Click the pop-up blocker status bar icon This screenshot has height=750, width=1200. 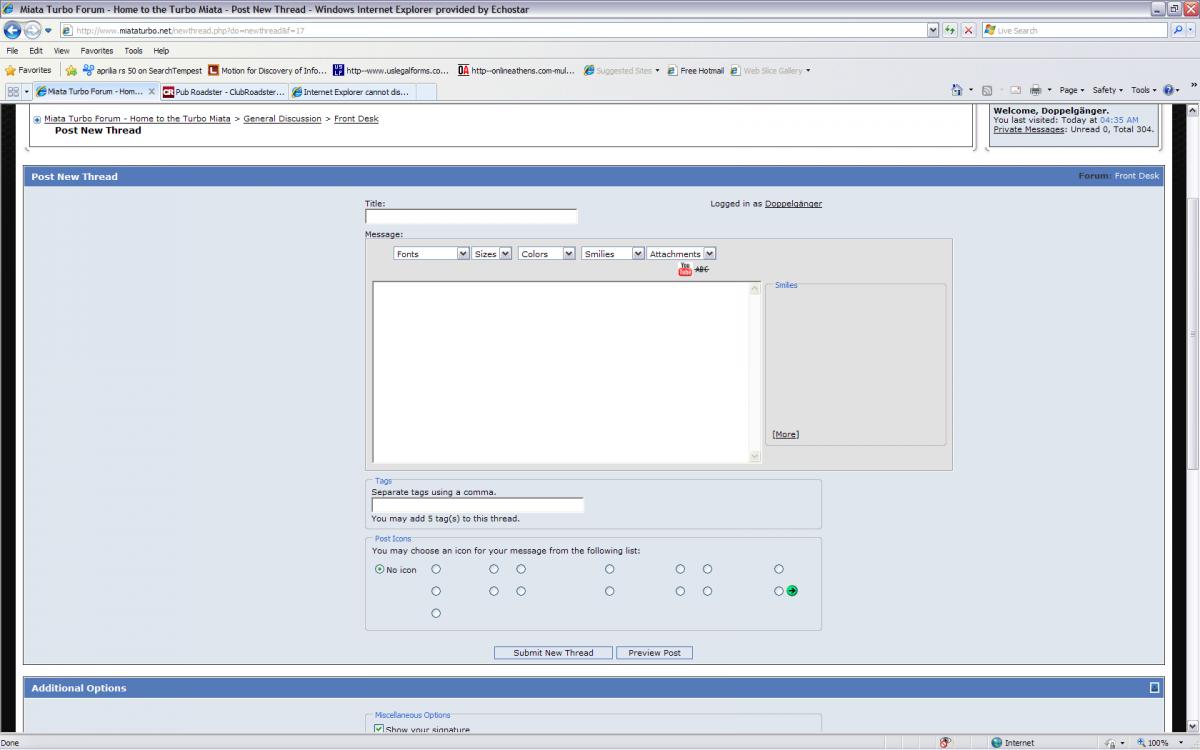pos(945,742)
